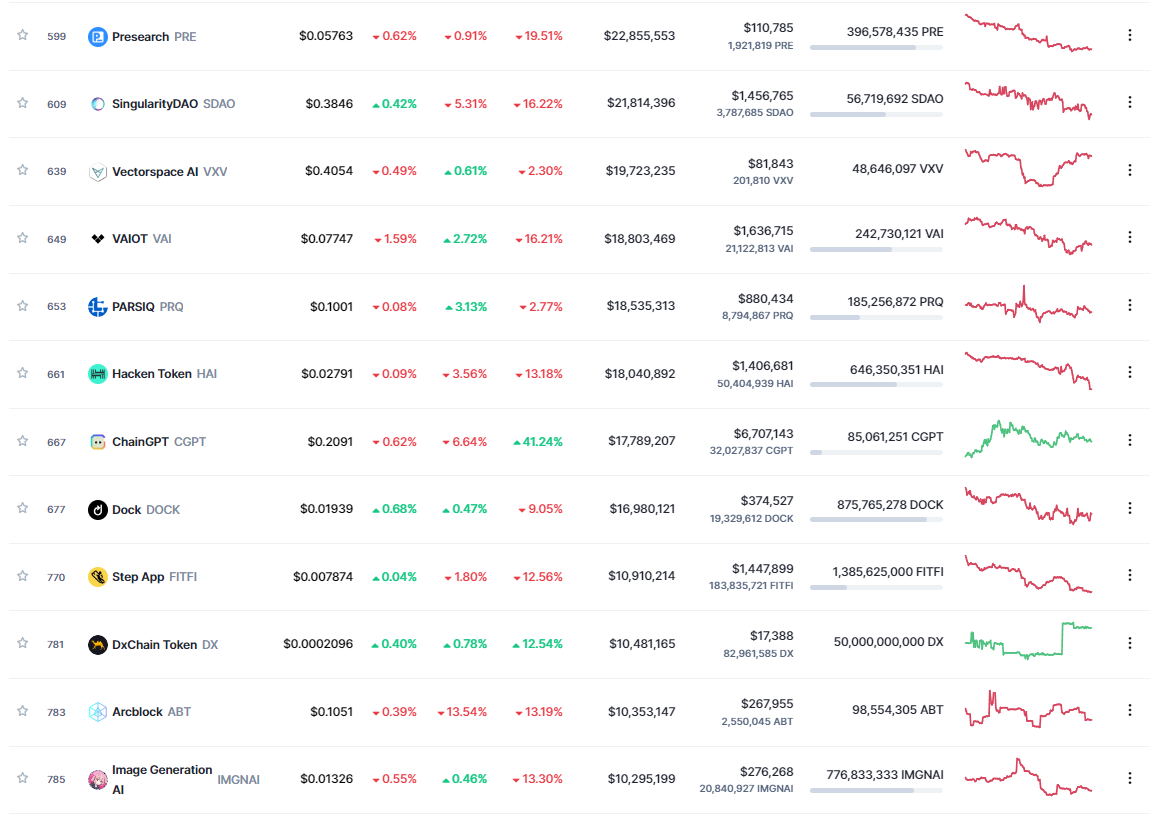Open the ChainGPT 7-day price chart
This screenshot has width=1157, height=823.
[1028, 440]
